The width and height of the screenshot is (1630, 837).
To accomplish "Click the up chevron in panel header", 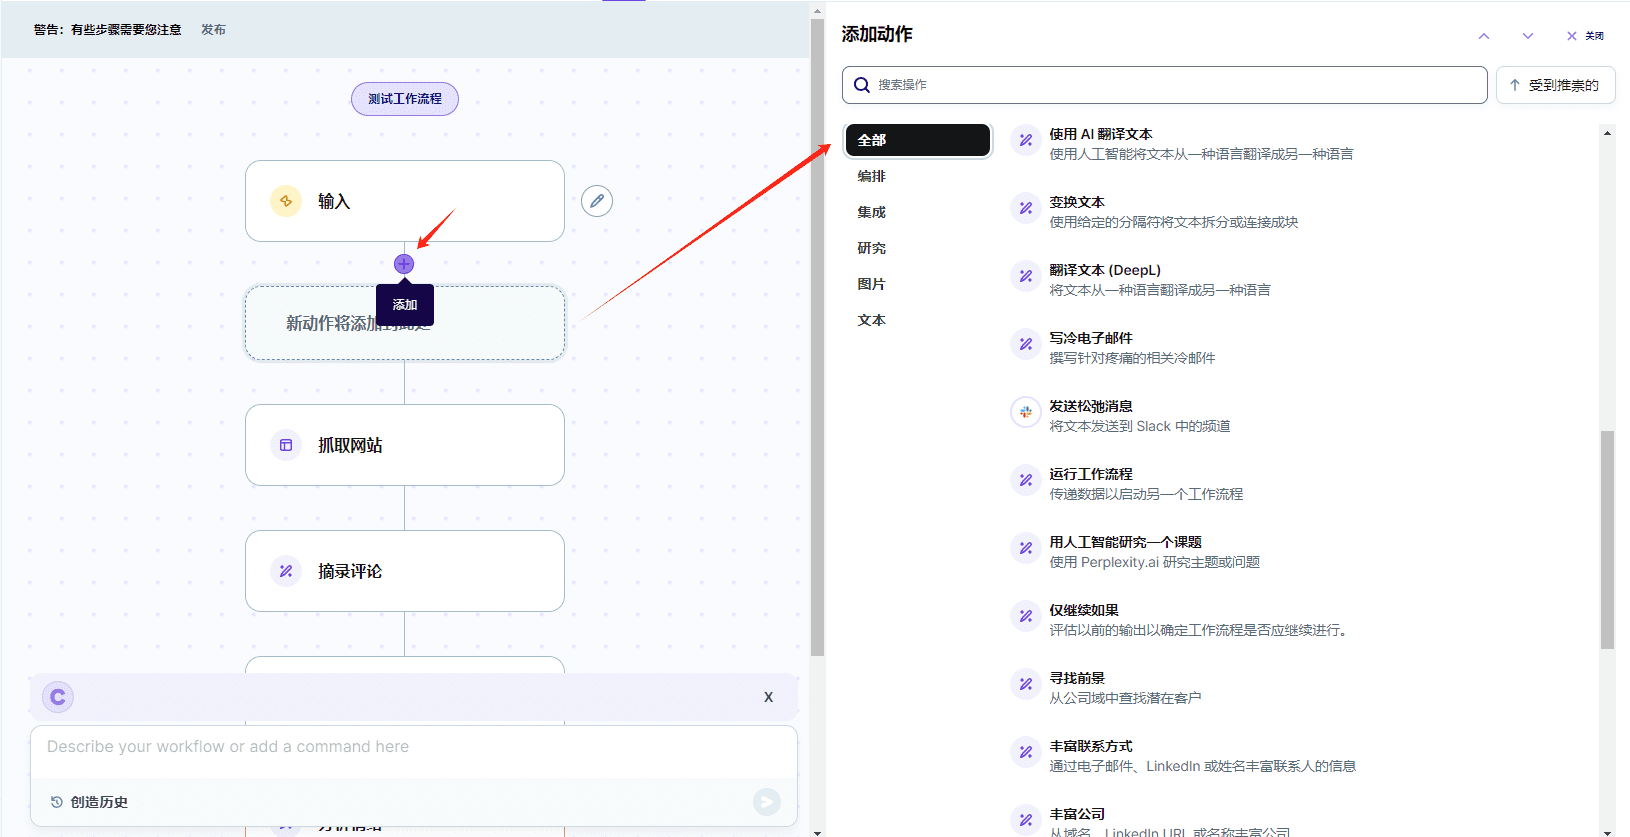I will tap(1484, 36).
